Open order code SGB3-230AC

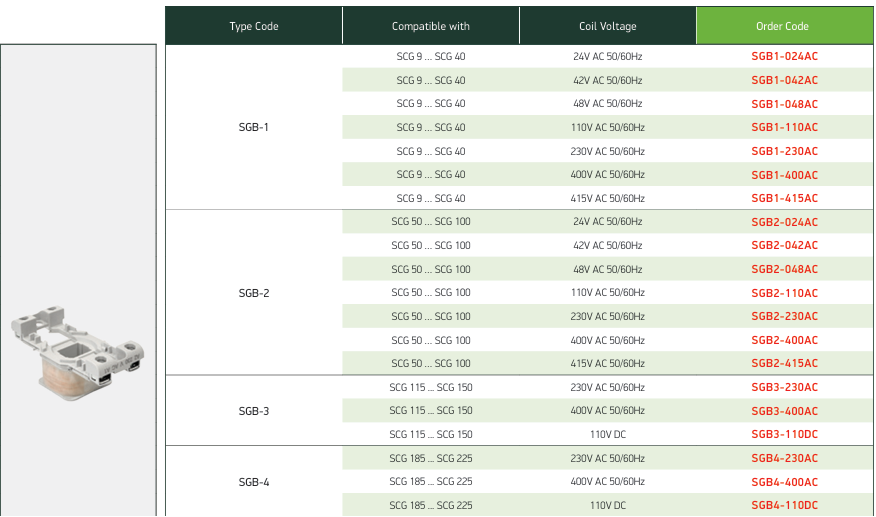[x=784, y=387]
